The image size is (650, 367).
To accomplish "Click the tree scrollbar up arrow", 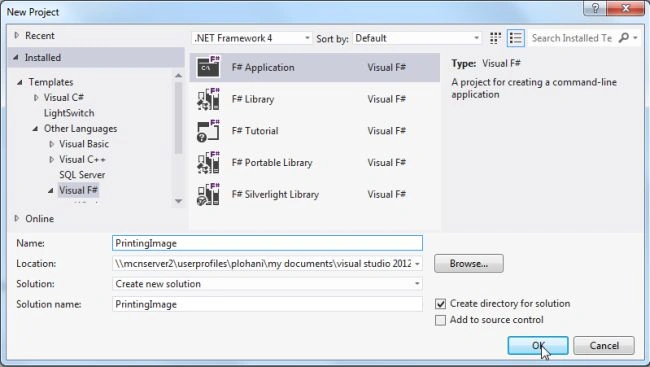I will [178, 75].
